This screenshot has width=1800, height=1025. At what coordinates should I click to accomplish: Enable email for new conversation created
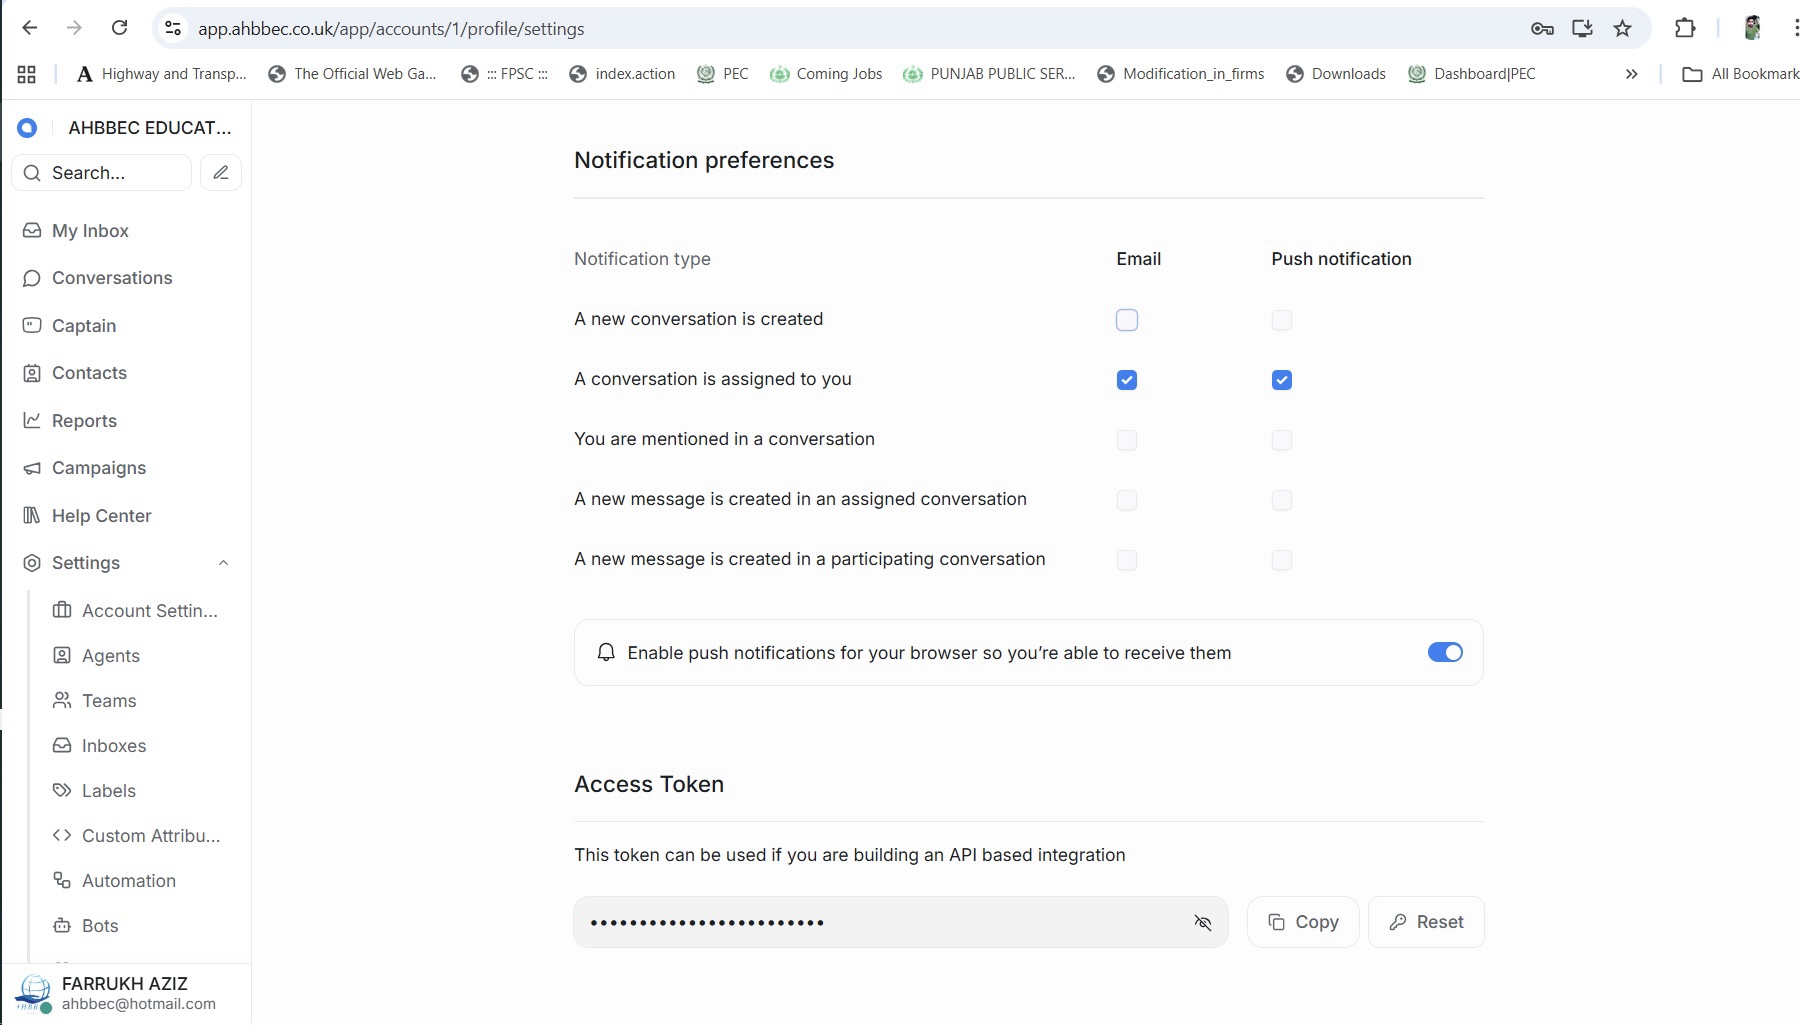1127,320
